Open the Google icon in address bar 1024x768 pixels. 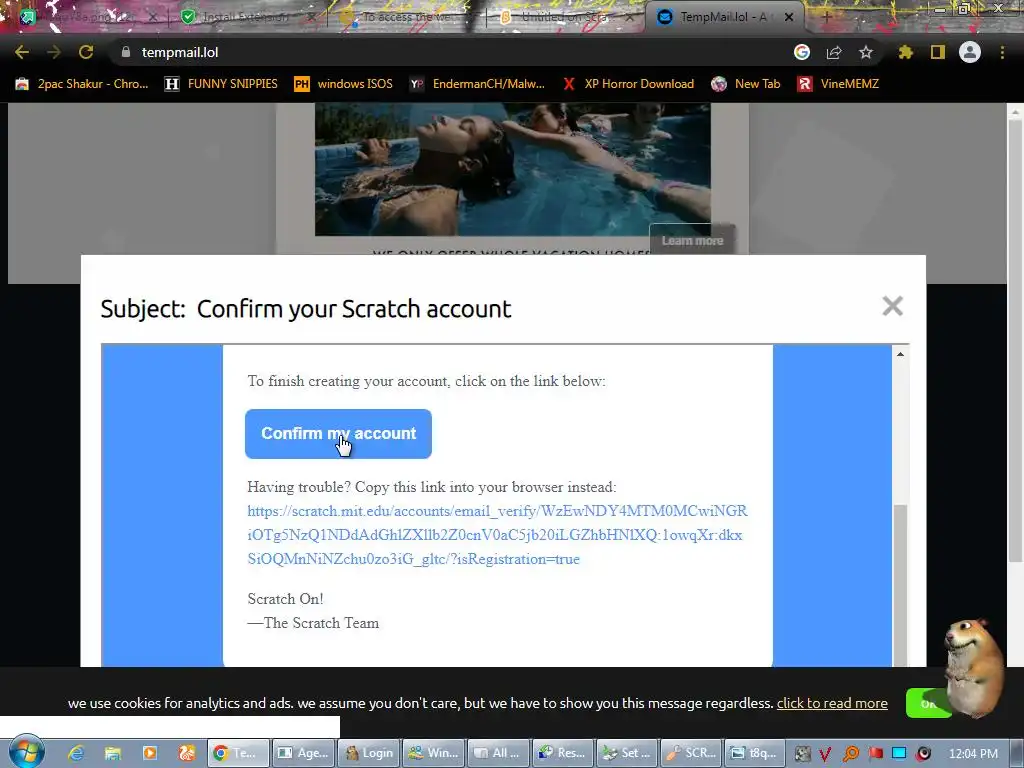coord(802,52)
